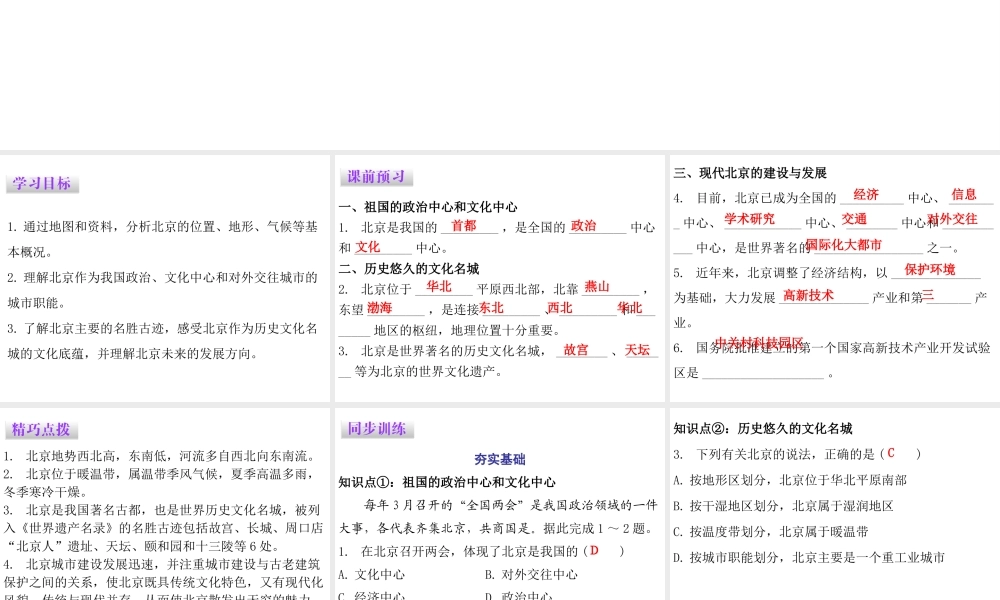Select option A. 按地形区划分
This screenshot has height=600, width=1000.
[790, 480]
